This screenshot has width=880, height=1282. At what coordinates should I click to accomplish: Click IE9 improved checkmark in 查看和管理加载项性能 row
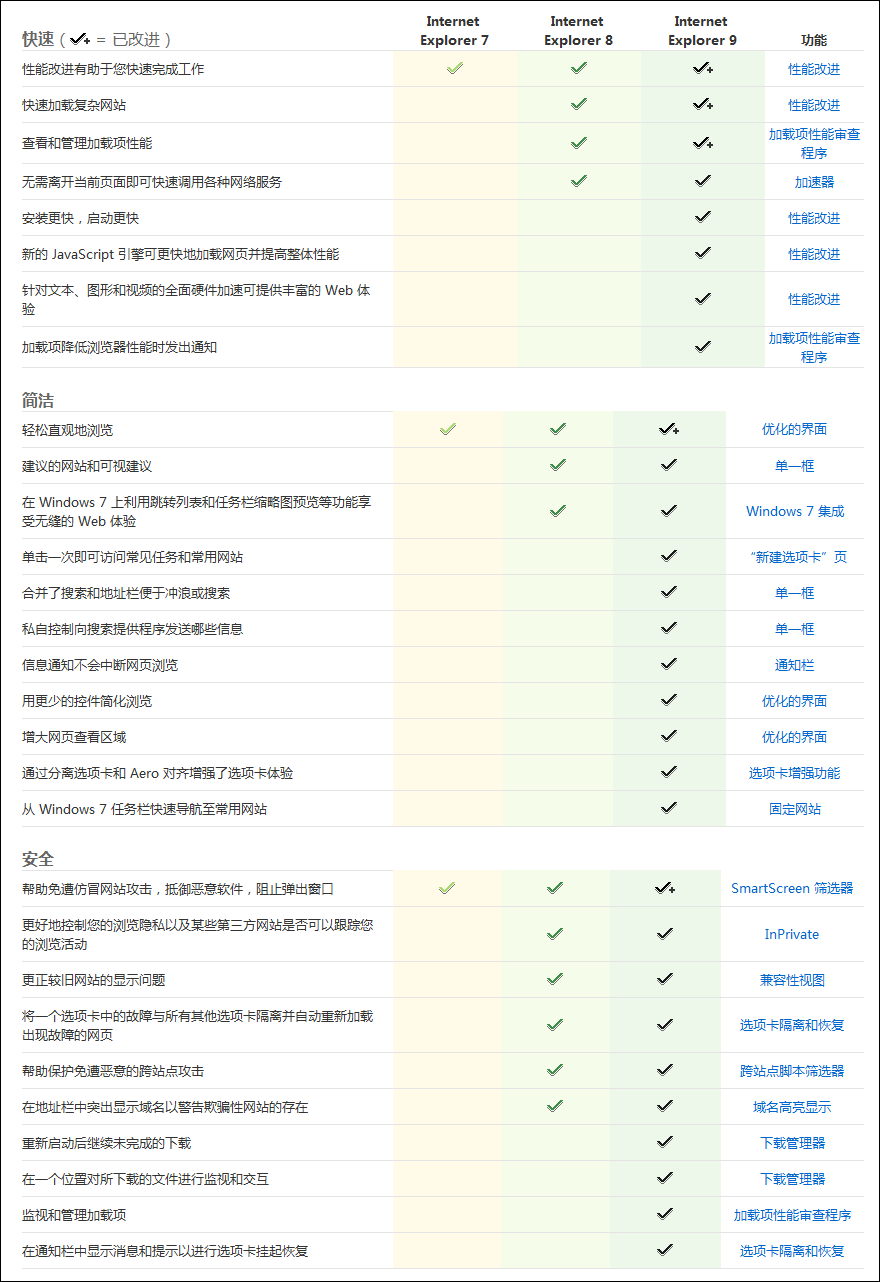pos(703,143)
